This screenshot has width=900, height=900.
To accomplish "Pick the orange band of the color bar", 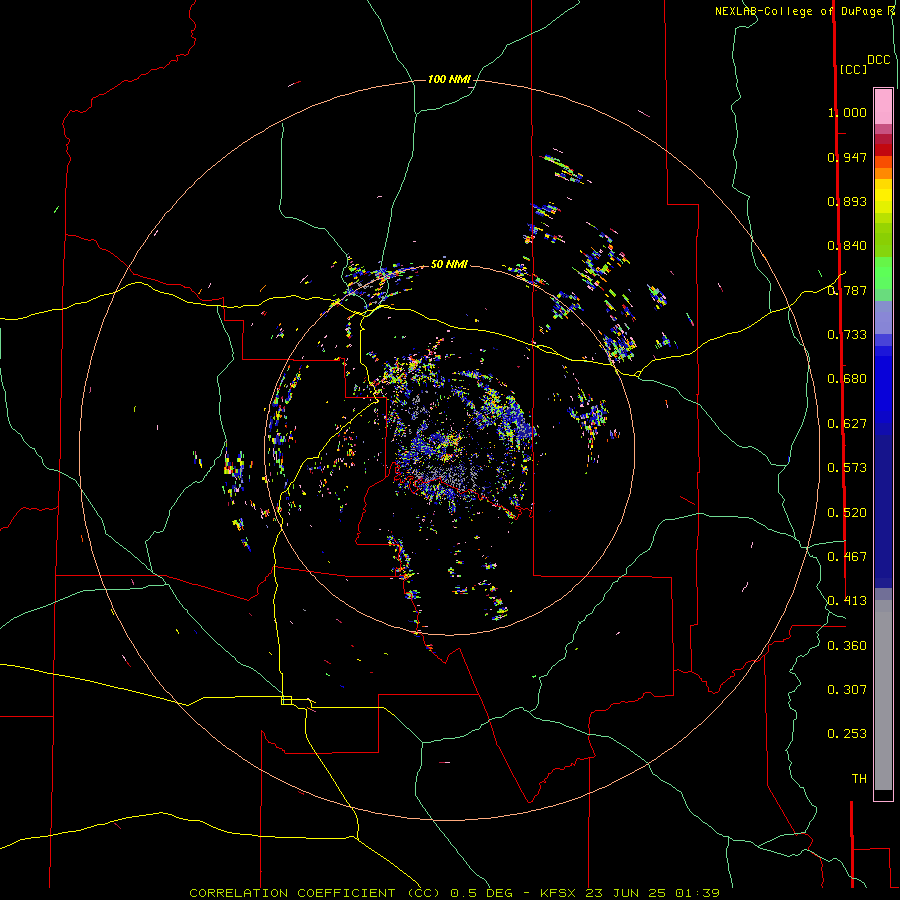I will tap(883, 173).
